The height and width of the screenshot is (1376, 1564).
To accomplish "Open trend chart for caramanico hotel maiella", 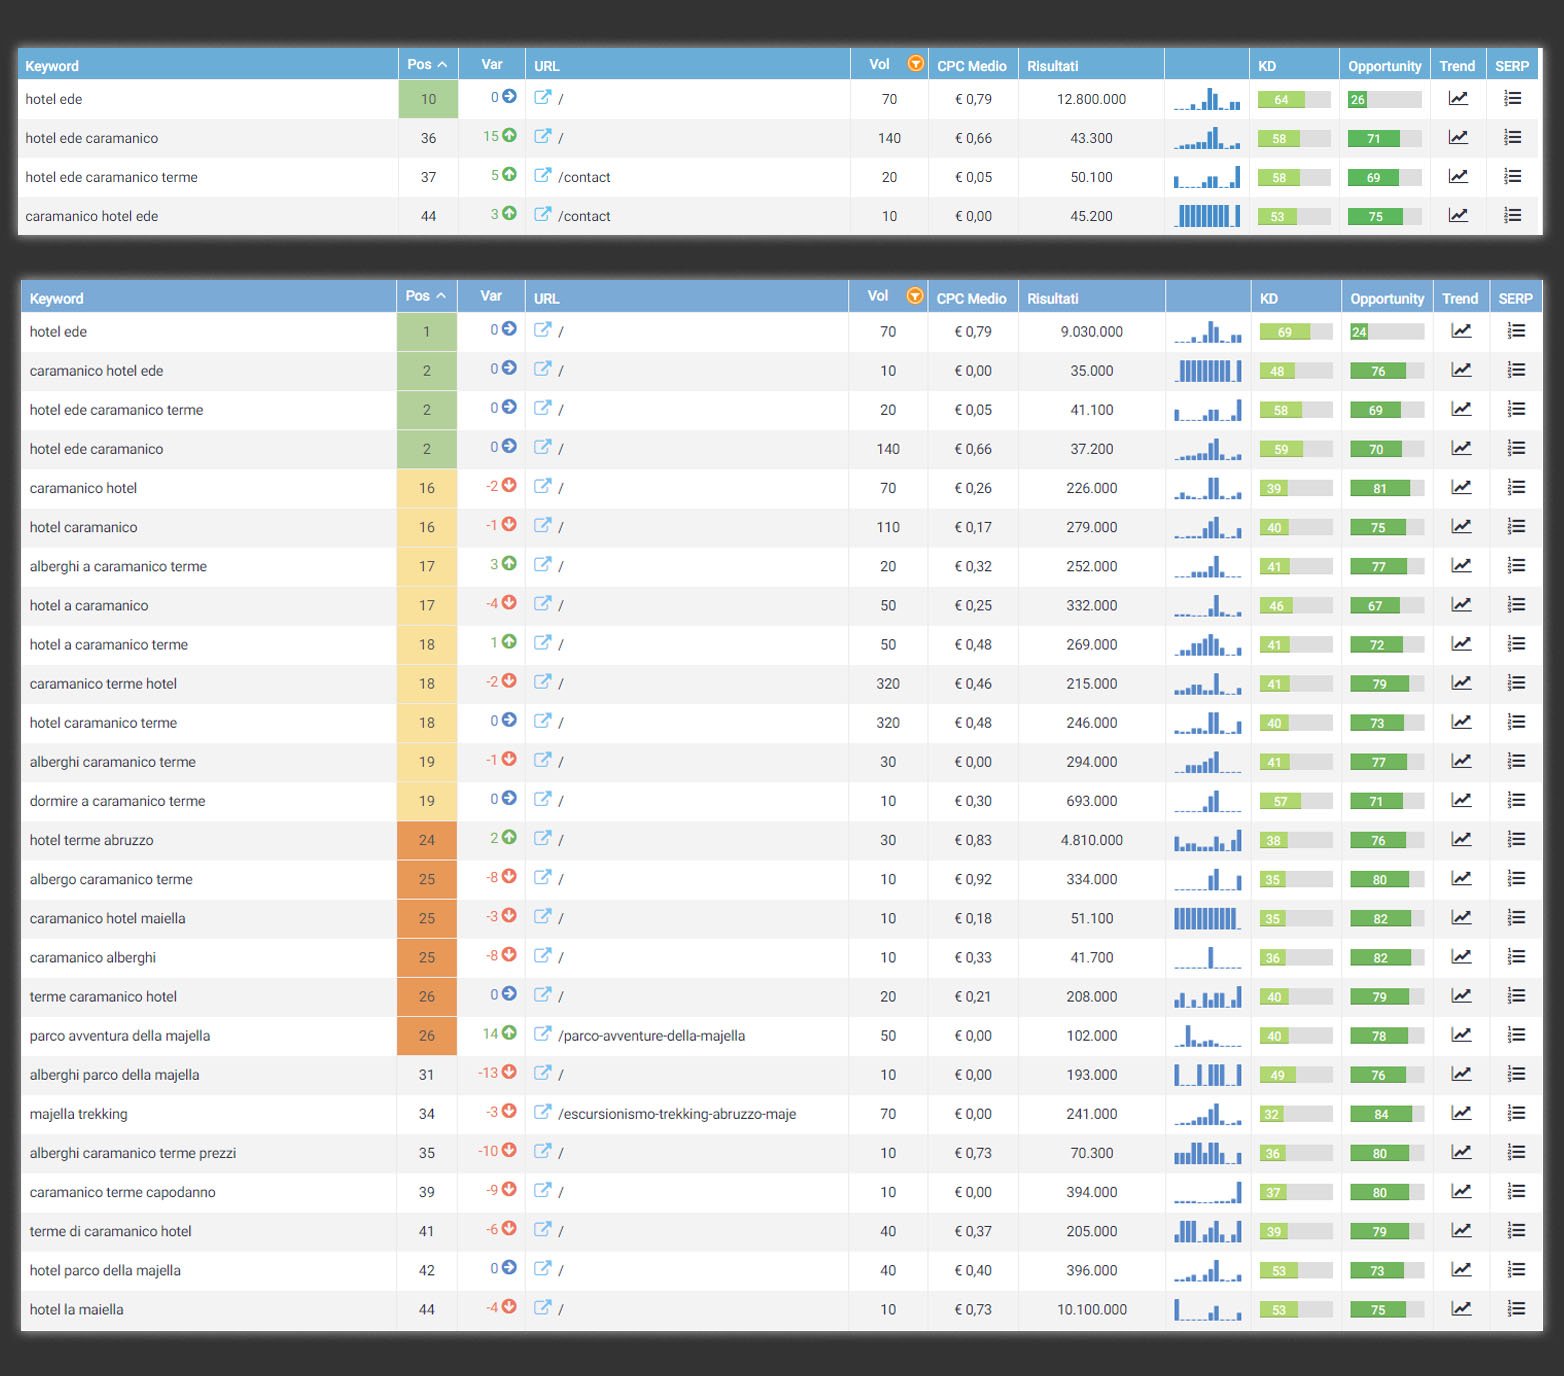I will point(1461,917).
